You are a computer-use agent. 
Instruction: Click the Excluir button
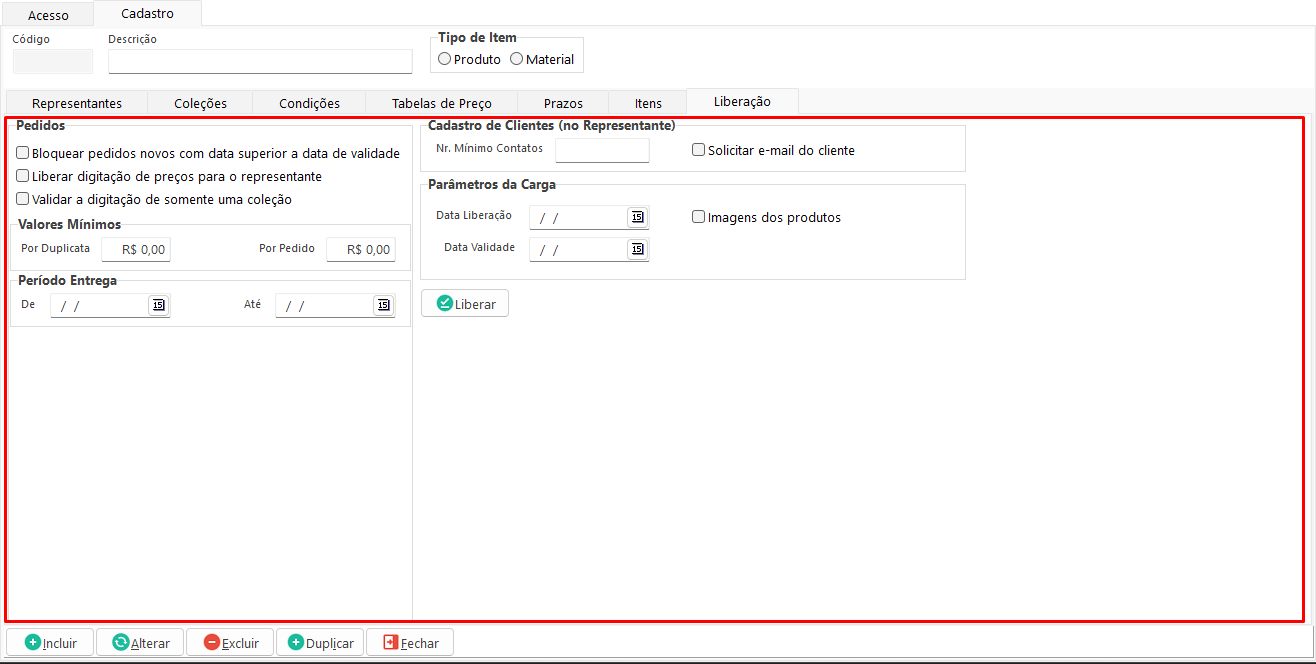click(x=229, y=642)
